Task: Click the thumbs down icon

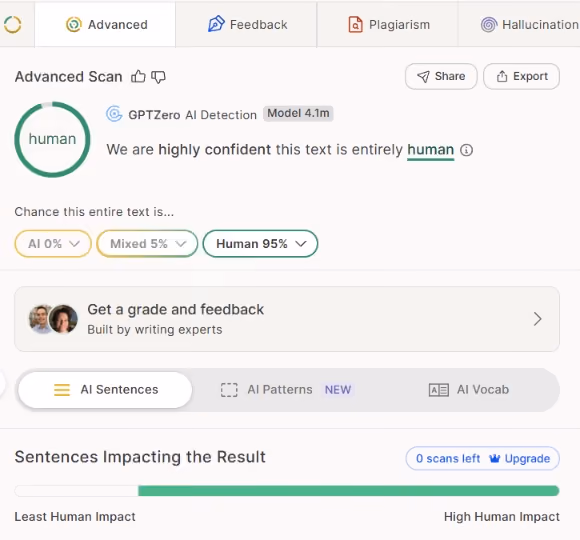Action: point(158,77)
